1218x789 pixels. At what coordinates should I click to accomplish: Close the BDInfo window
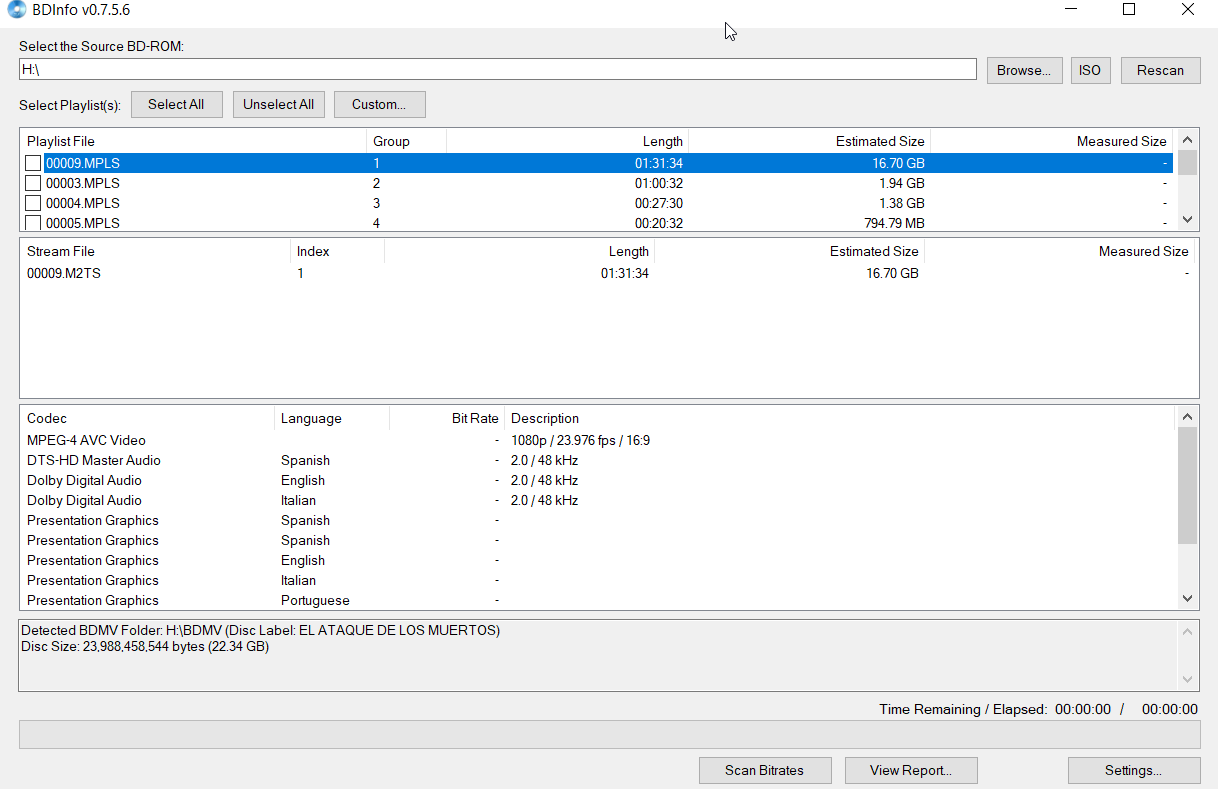1188,10
